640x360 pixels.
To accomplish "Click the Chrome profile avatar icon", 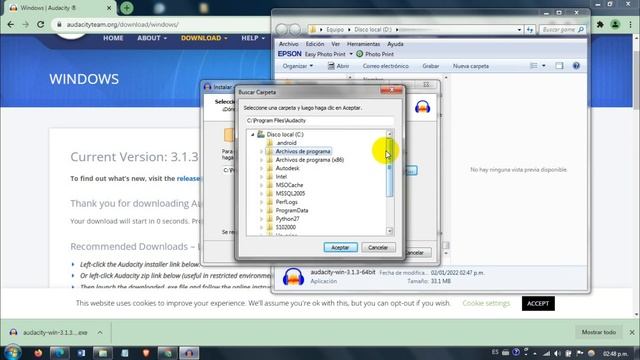I will coord(615,24).
